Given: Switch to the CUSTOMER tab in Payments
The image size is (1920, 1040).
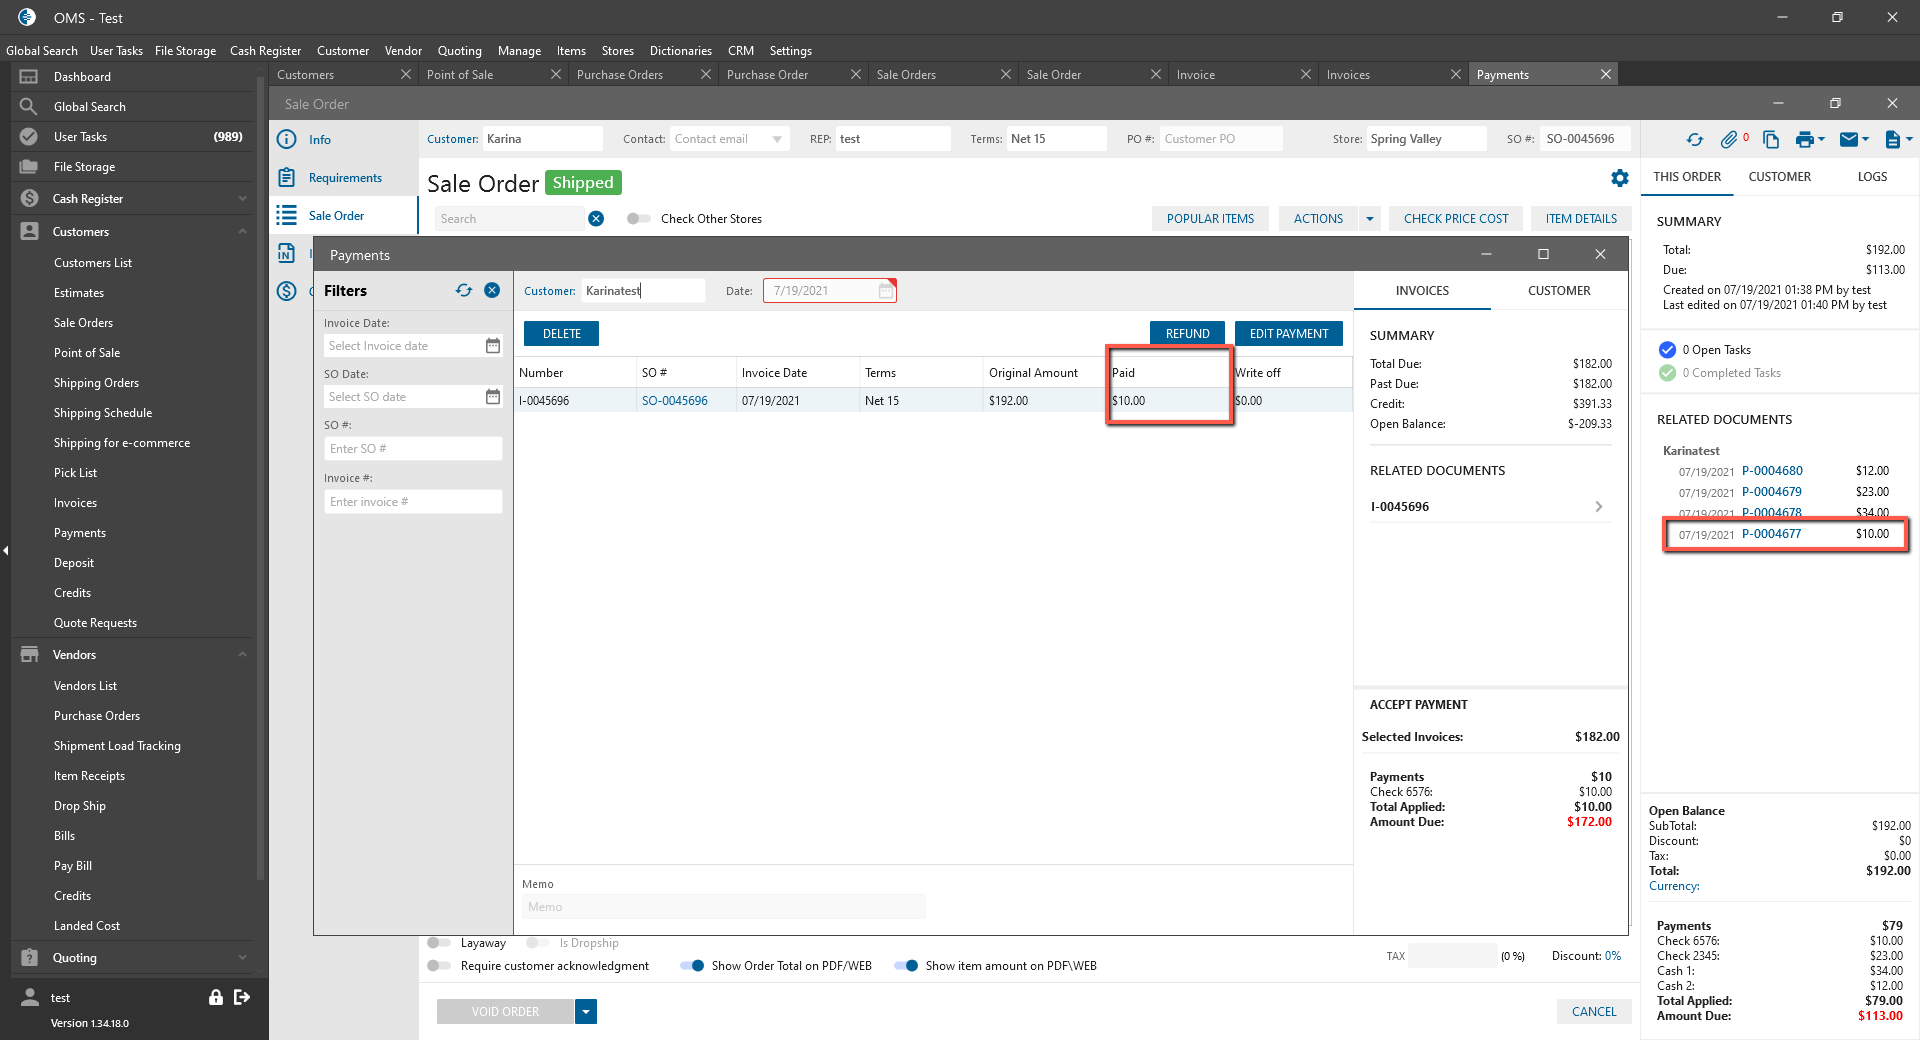Looking at the screenshot, I should [1559, 291].
